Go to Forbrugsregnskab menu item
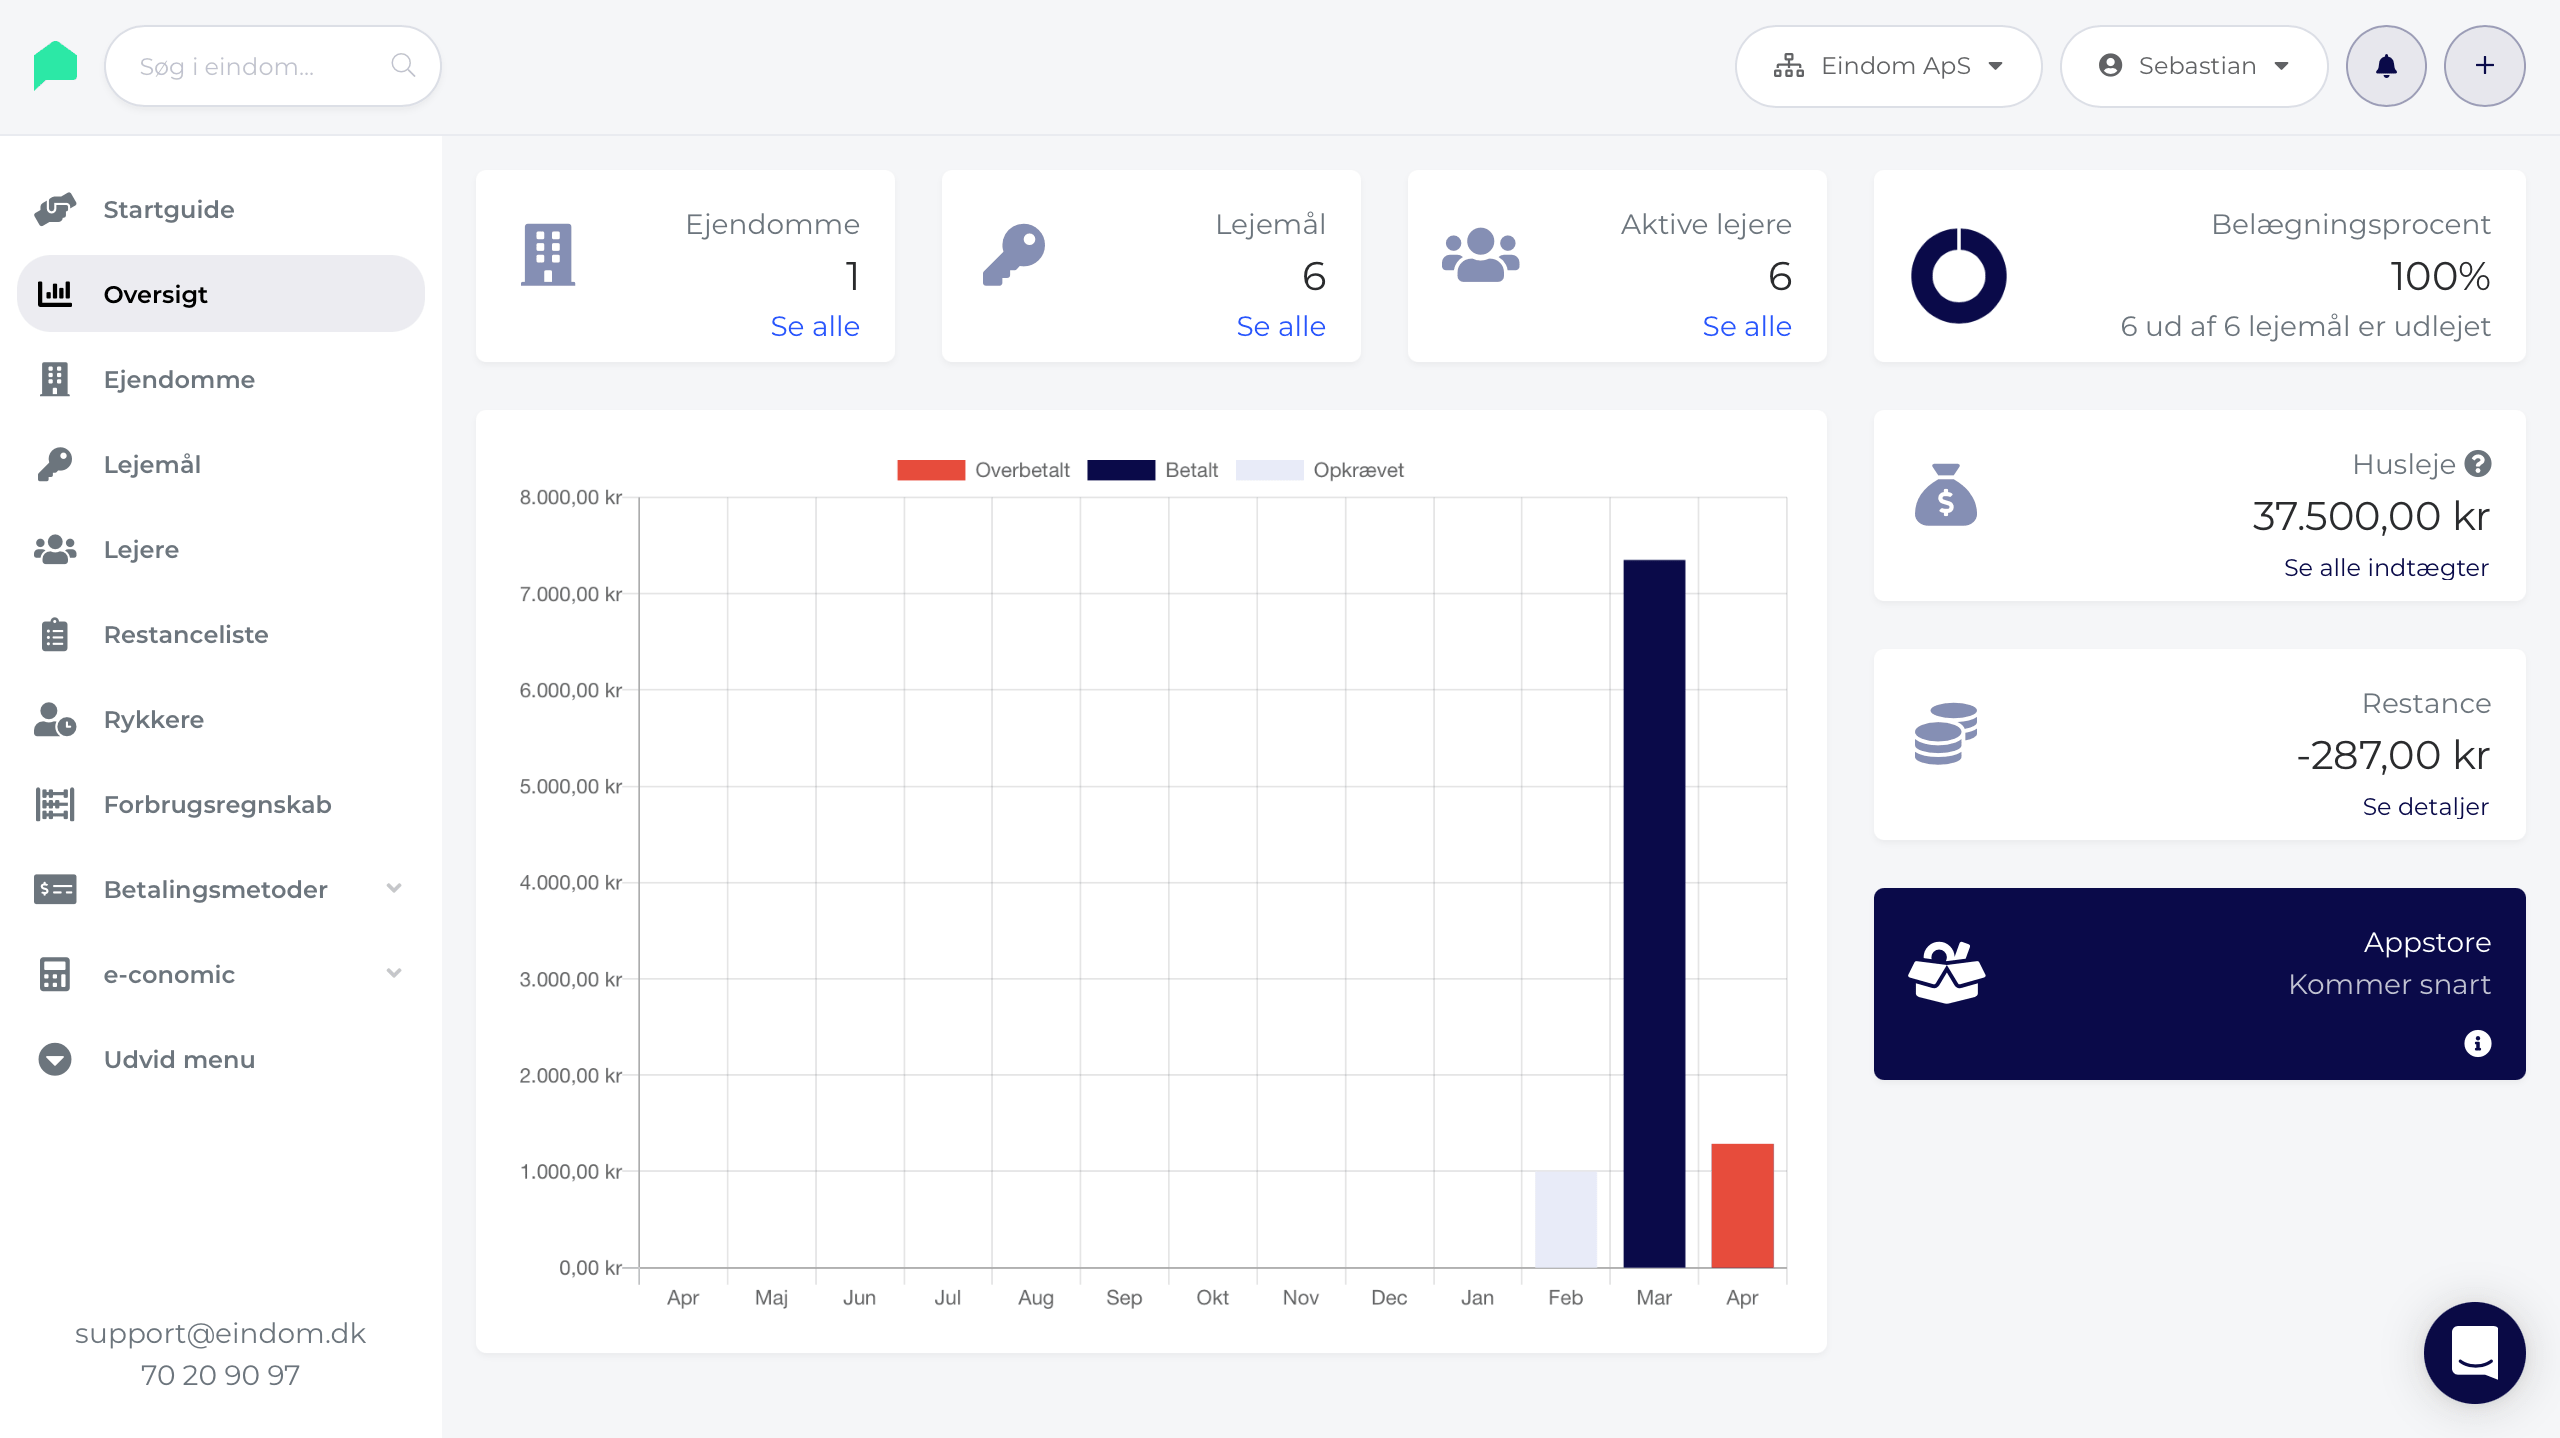The image size is (2560, 1438). 217,804
